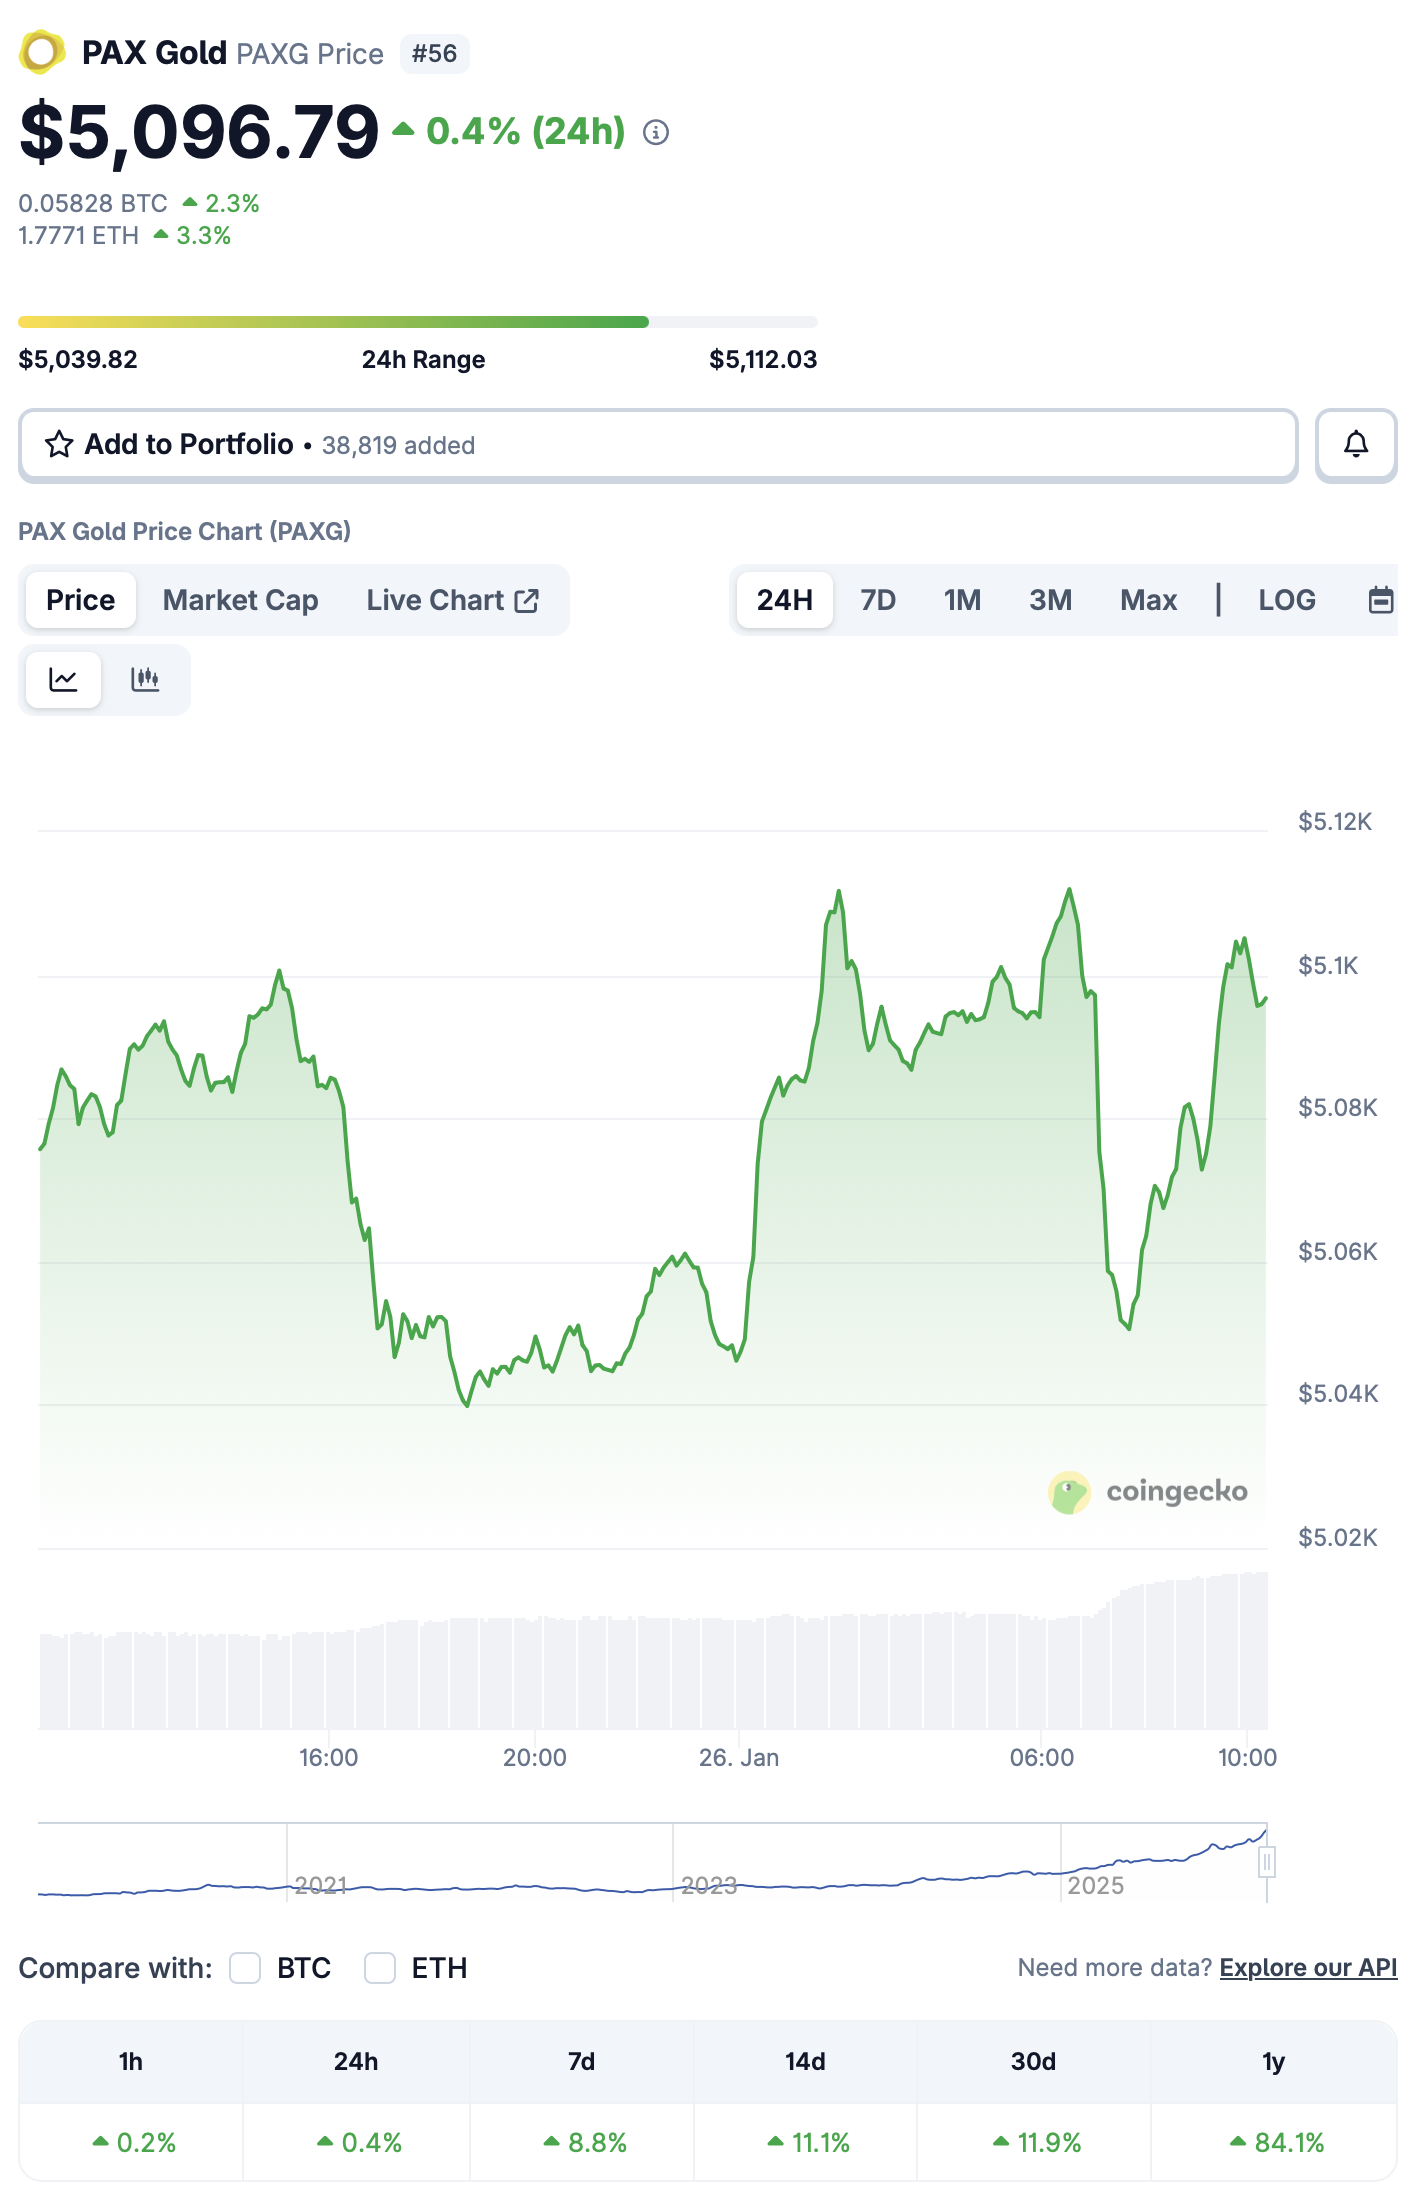Open the 24h price info icon
This screenshot has width=1424, height=2192.
[656, 132]
